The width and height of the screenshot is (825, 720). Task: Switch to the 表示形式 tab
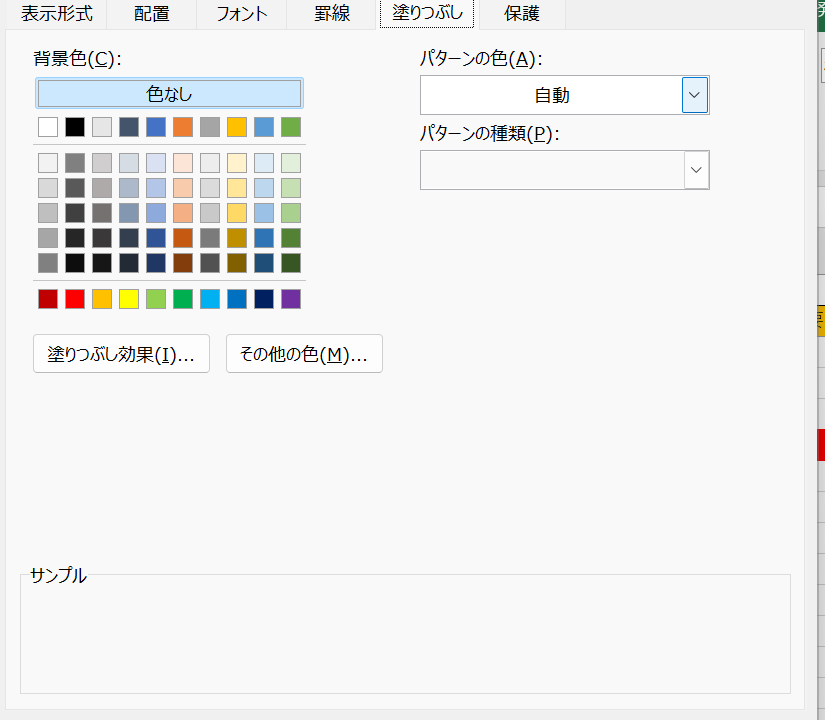pos(57,14)
